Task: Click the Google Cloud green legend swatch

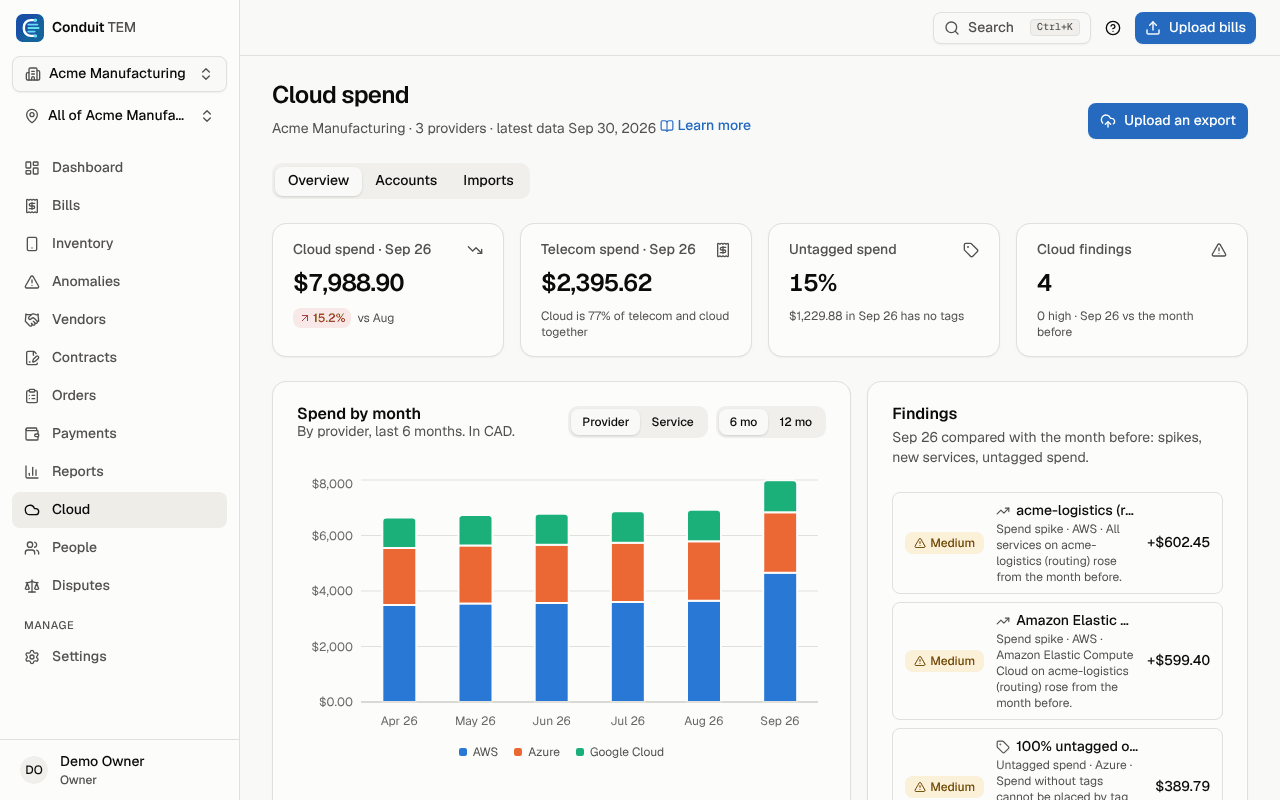Action: click(580, 752)
